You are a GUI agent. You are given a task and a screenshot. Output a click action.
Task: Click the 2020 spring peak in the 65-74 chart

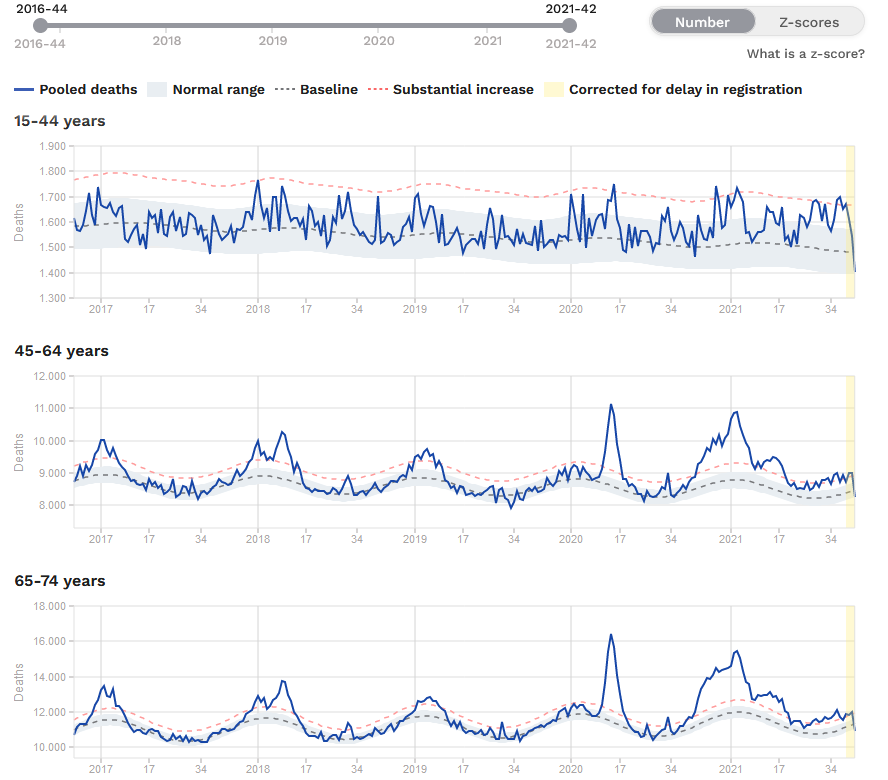(x=610, y=636)
